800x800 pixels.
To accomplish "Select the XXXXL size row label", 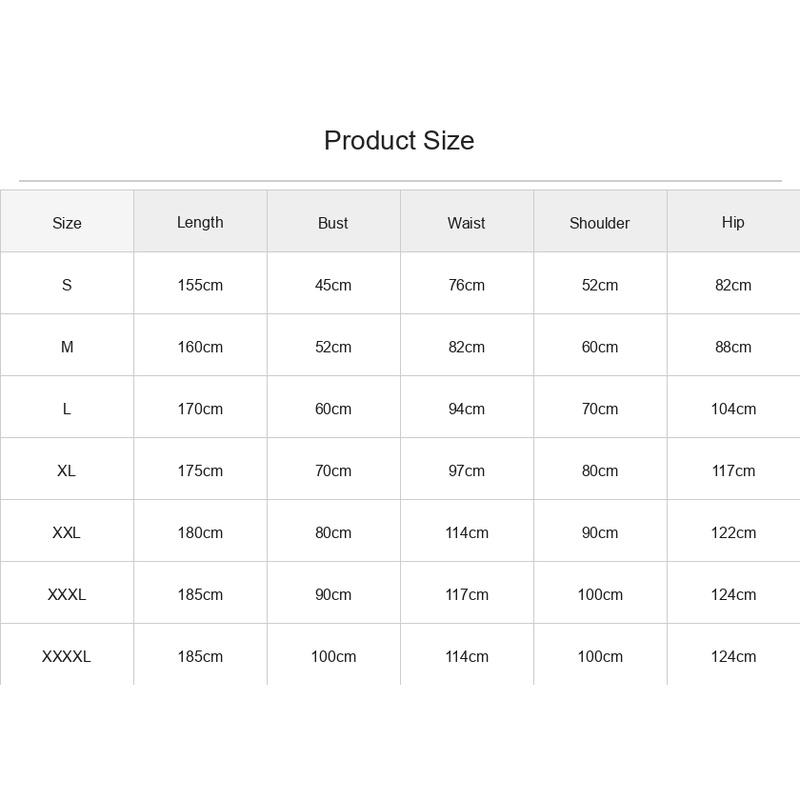I will click(x=67, y=656).
